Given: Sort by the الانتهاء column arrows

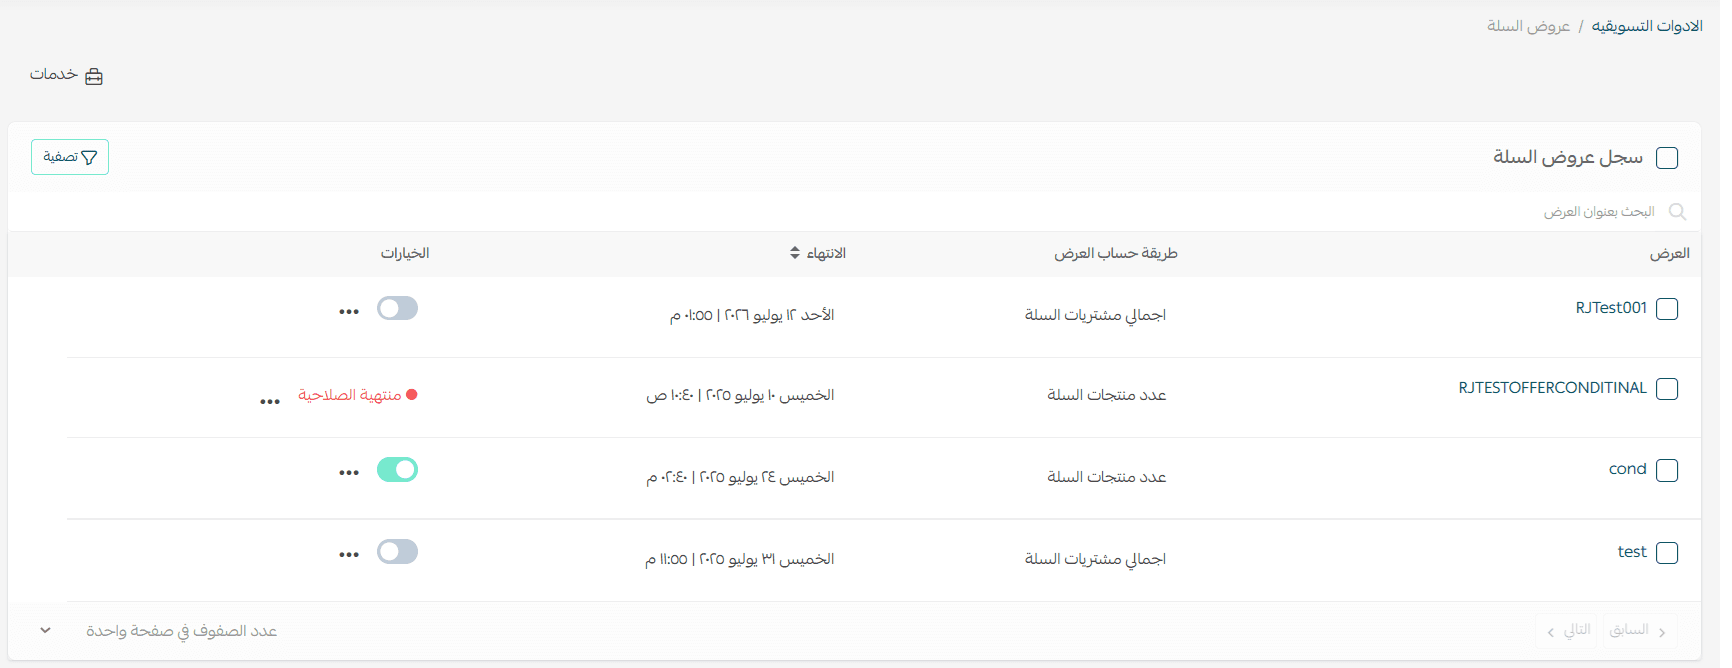Looking at the screenshot, I should pos(795,253).
